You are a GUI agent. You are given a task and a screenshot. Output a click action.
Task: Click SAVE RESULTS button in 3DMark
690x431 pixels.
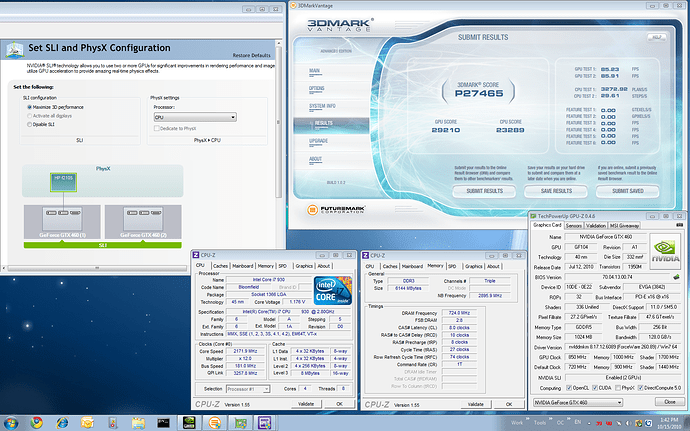click(556, 191)
